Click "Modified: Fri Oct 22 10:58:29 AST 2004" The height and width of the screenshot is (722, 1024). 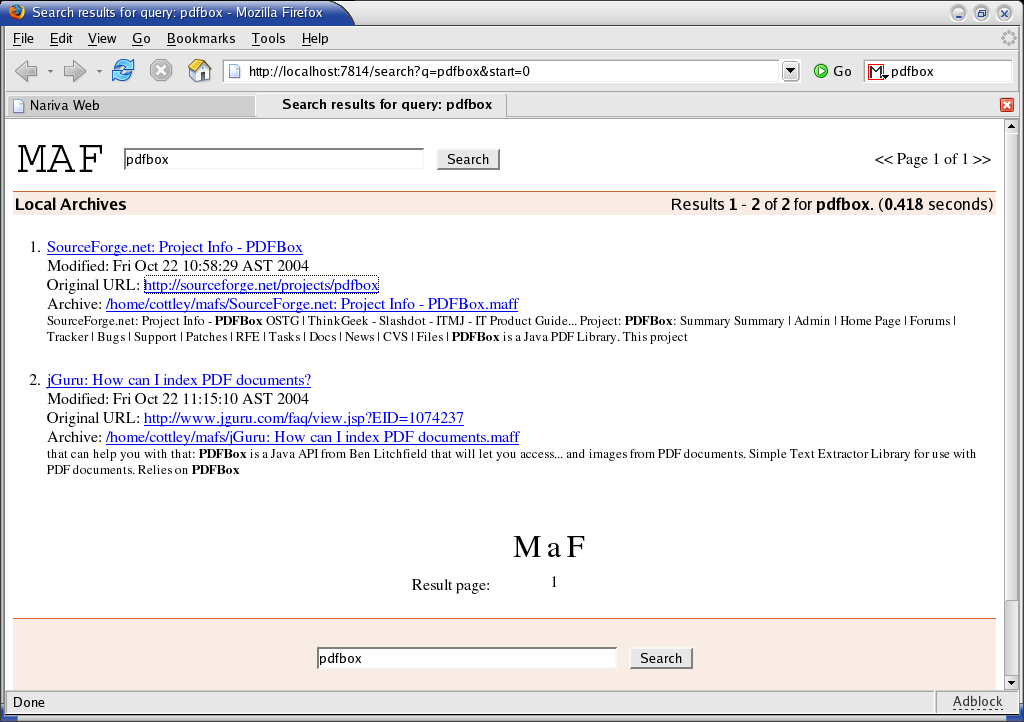[178, 266]
